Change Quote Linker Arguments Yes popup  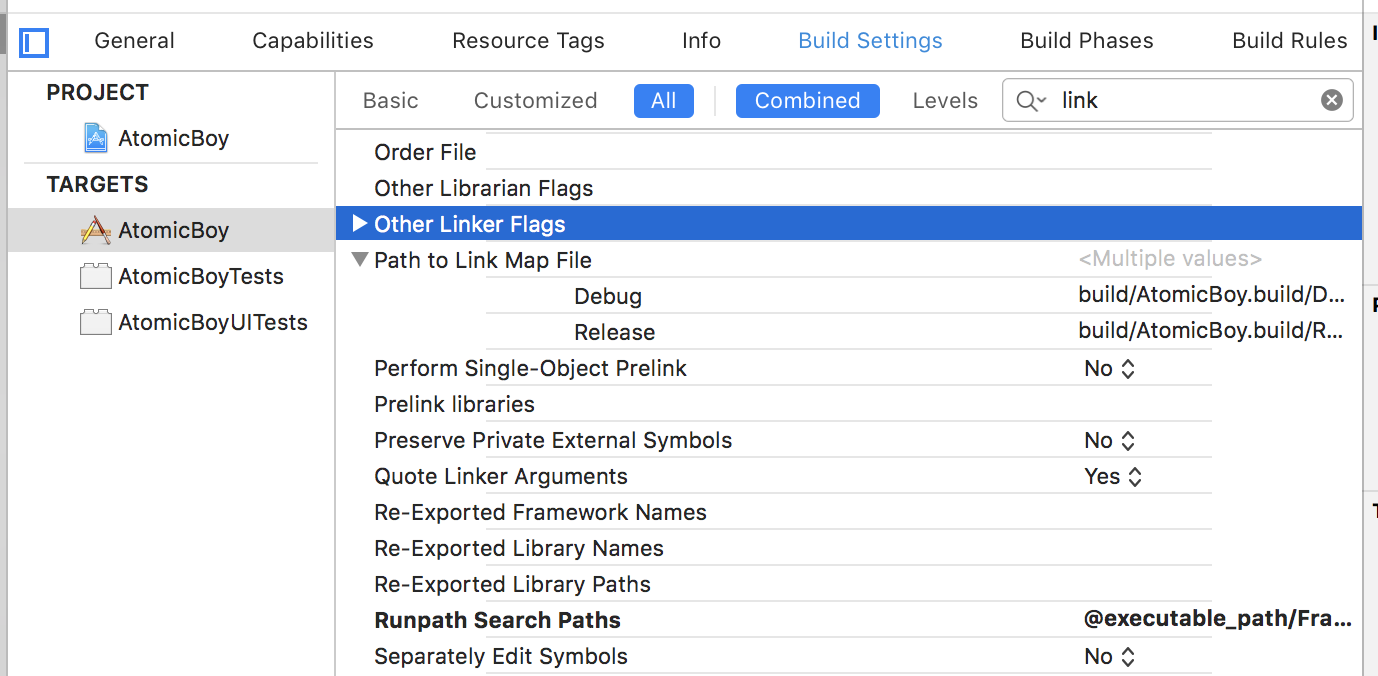point(1113,476)
